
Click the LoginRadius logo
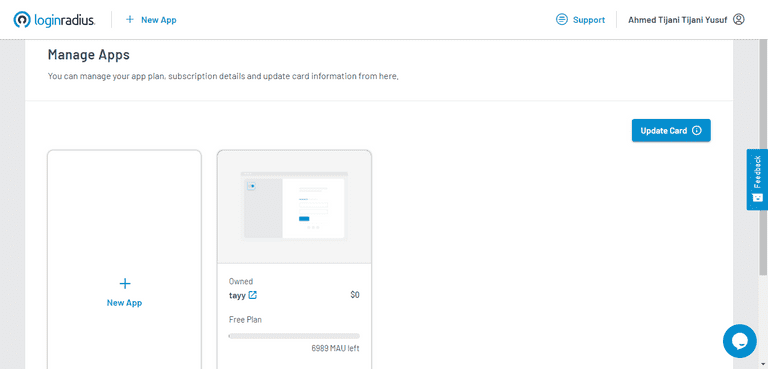(54, 20)
